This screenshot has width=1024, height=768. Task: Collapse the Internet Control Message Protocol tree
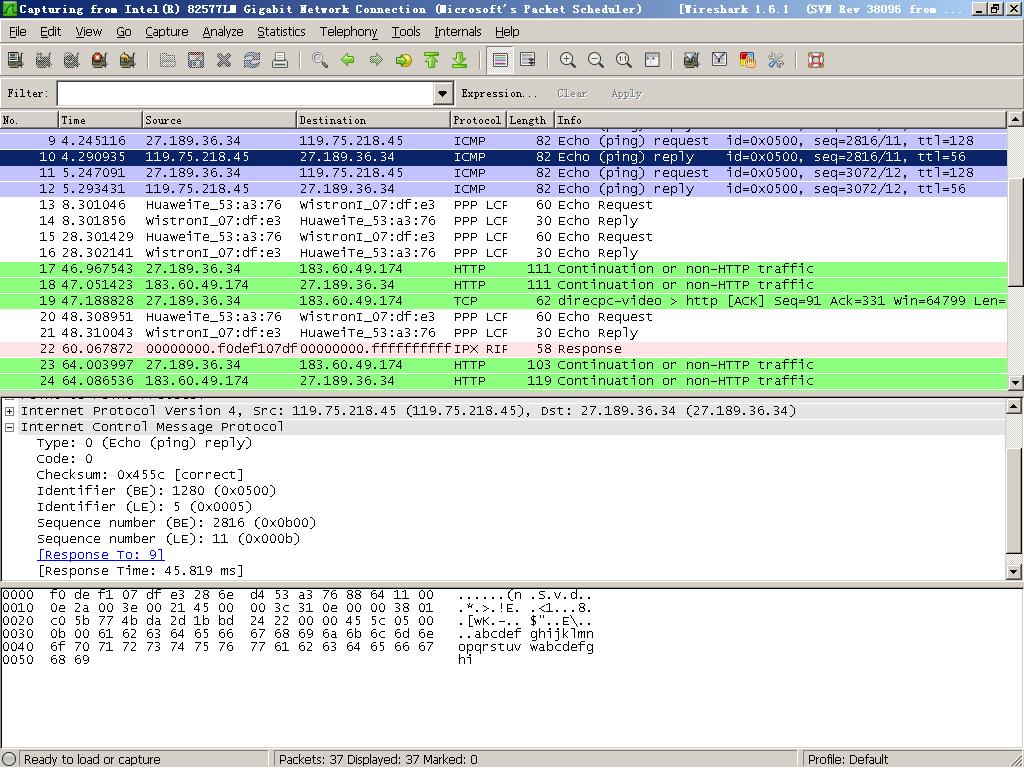(10, 427)
